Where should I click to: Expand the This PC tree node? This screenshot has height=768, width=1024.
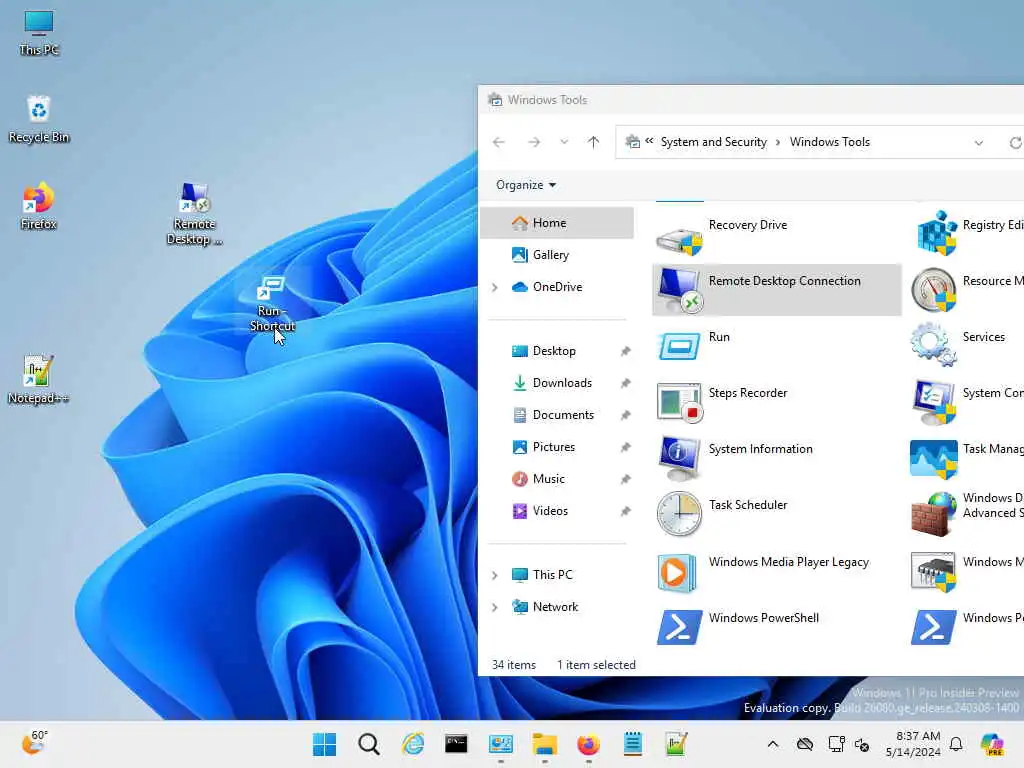coord(494,575)
